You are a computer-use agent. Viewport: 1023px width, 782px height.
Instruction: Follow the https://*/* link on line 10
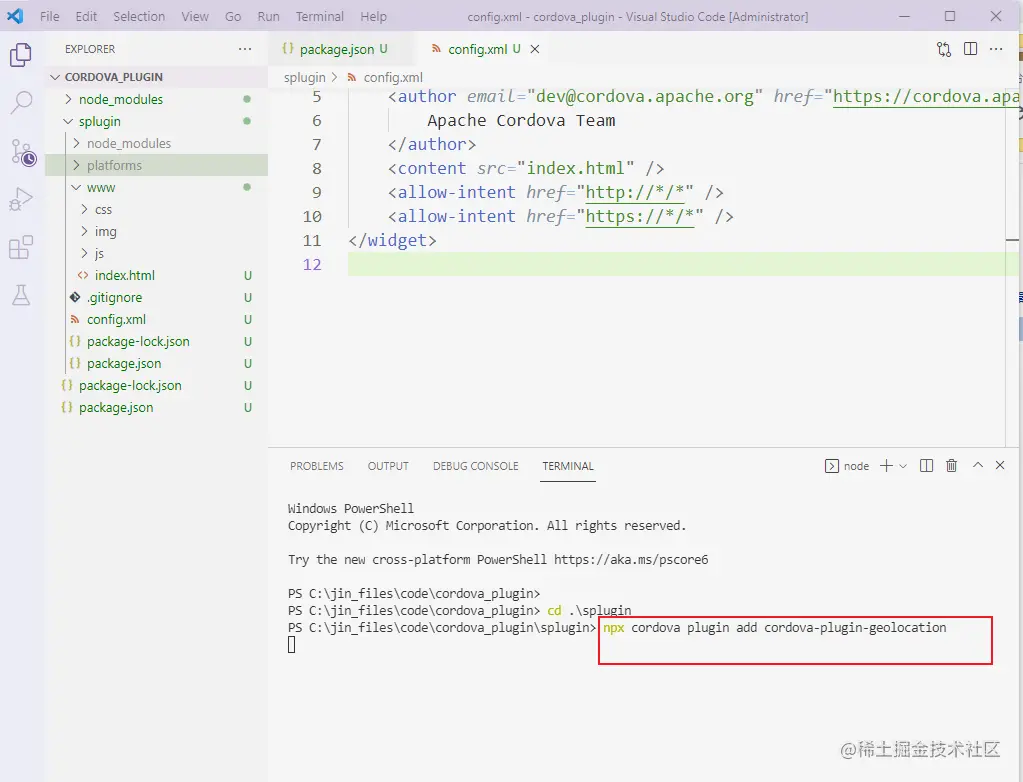[x=640, y=217]
